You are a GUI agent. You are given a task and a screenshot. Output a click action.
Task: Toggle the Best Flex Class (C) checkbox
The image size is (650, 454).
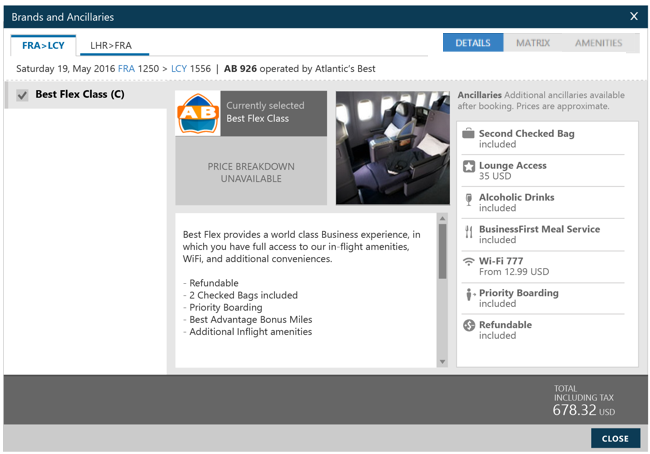pos(23,96)
